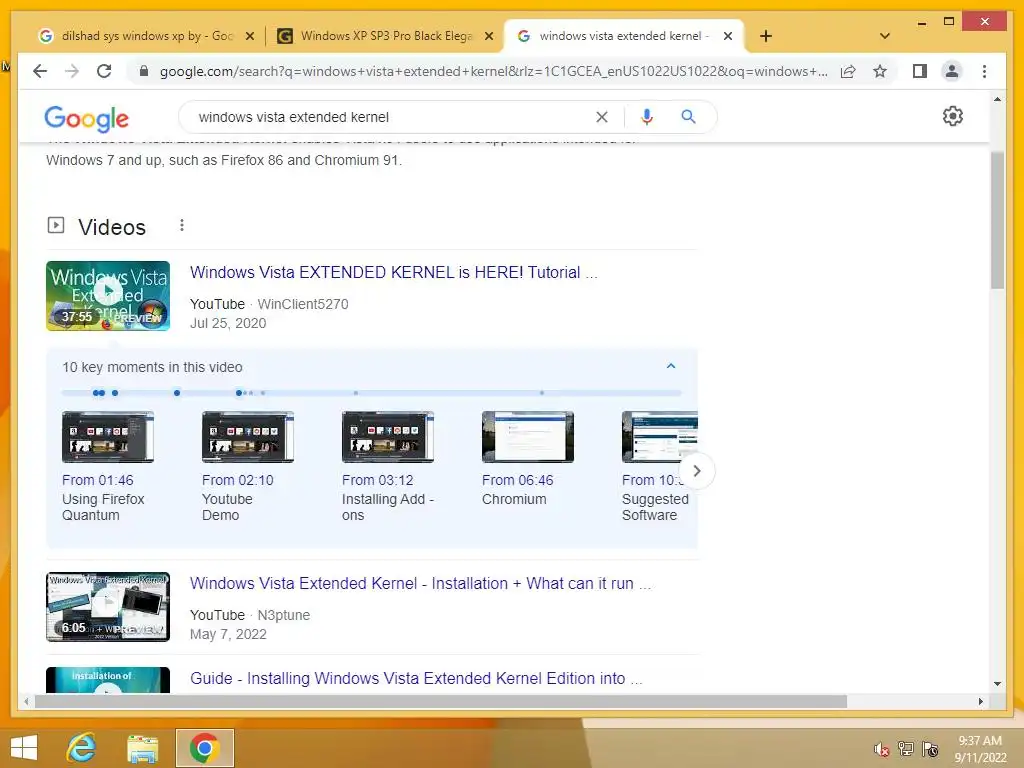Click the forward navigation arrow
This screenshot has height=768, width=1024.
(72, 71)
